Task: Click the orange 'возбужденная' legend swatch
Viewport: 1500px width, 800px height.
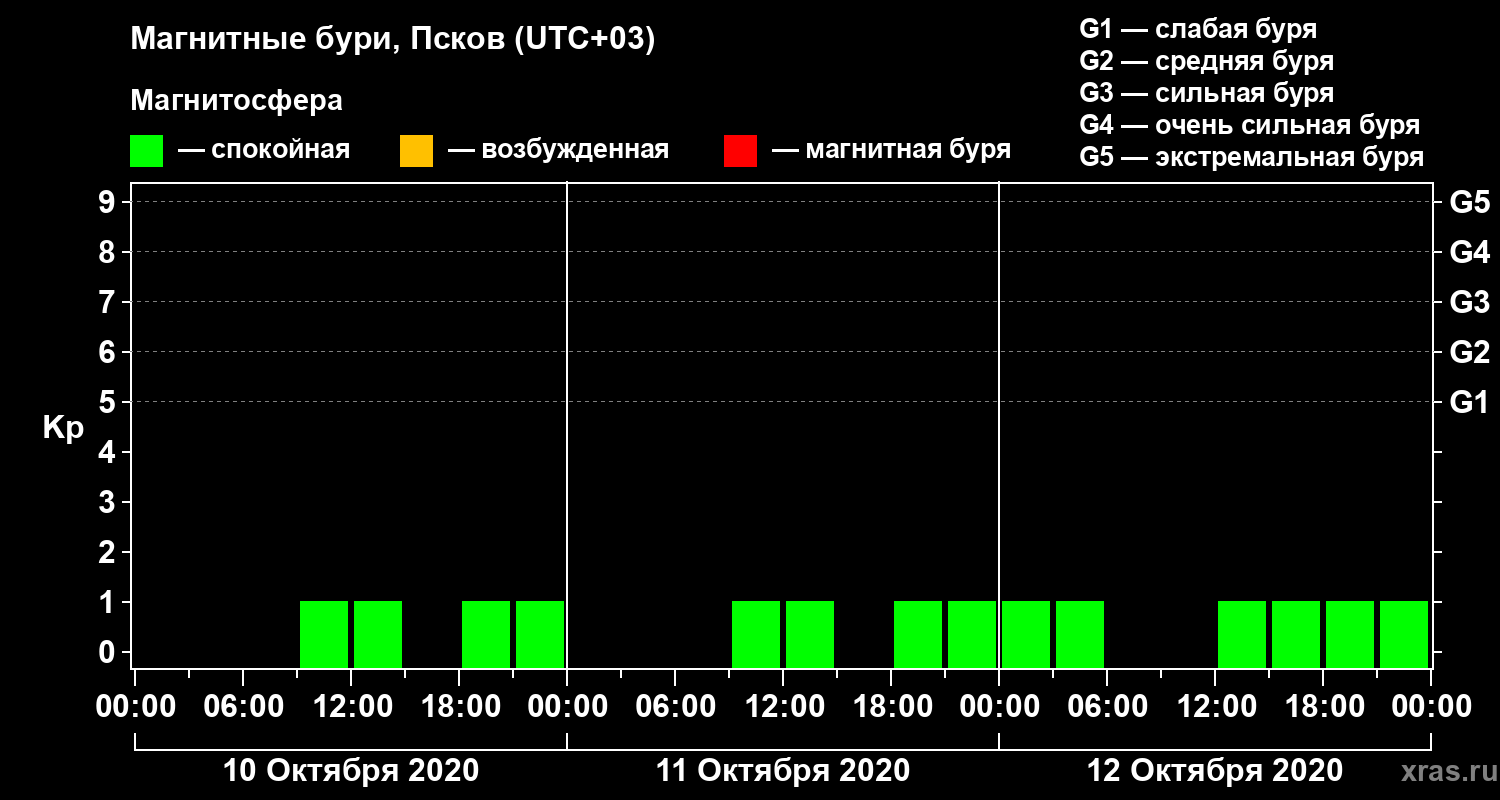Action: tap(416, 151)
